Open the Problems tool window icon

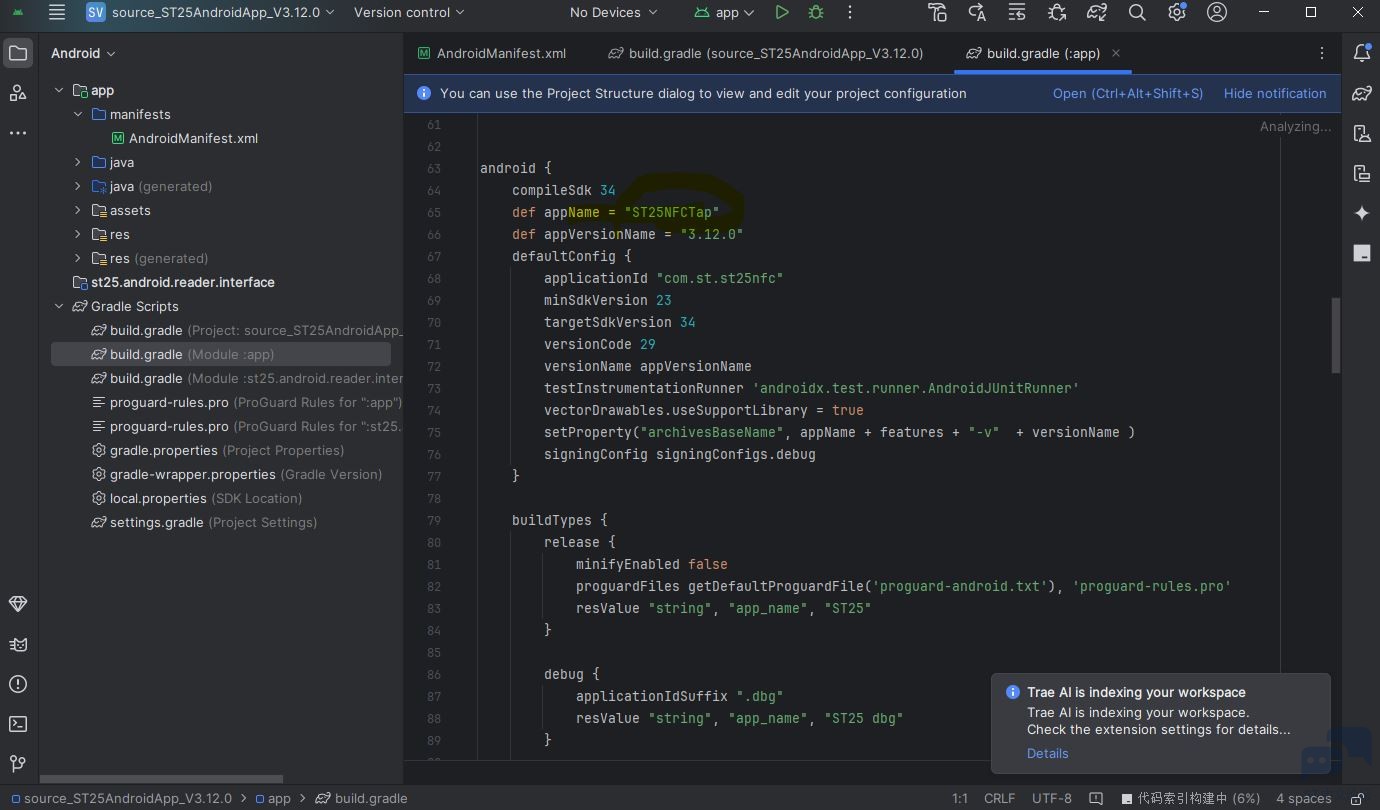pyautogui.click(x=17, y=684)
